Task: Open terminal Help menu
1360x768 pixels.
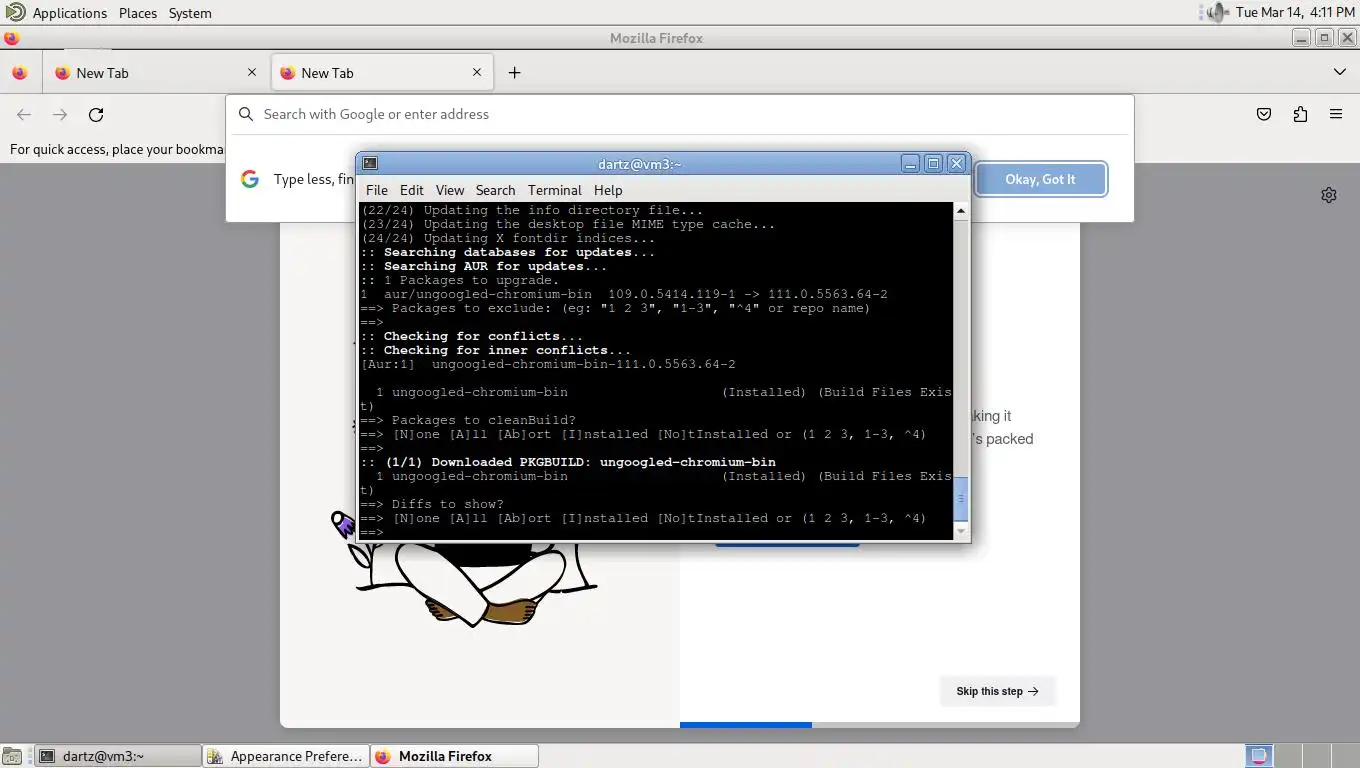Action: coord(608,190)
